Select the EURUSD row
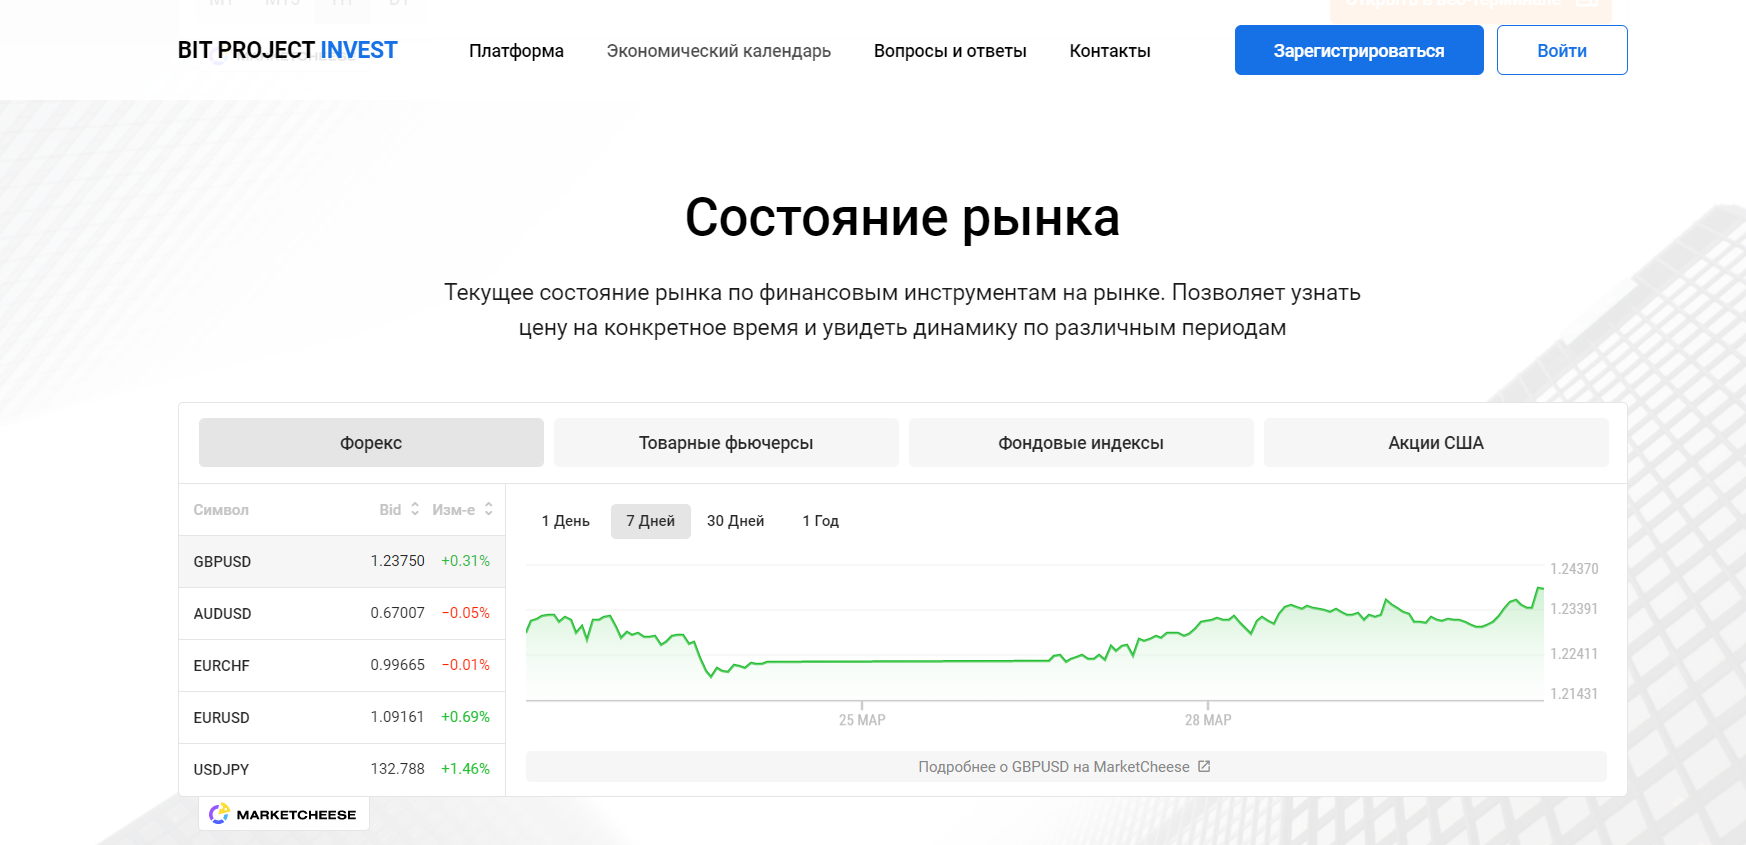 pyautogui.click(x=342, y=717)
